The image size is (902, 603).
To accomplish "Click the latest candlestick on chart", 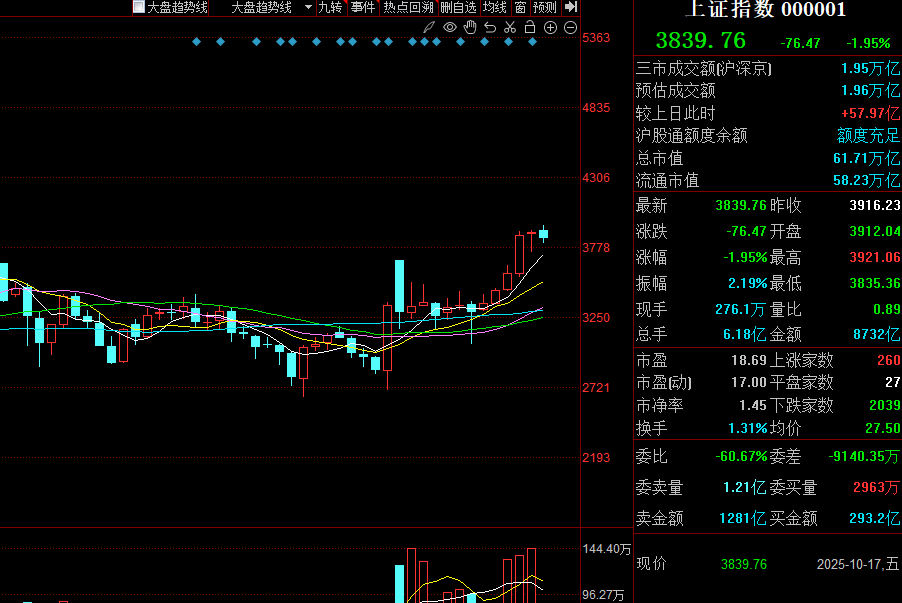I will tap(543, 234).
